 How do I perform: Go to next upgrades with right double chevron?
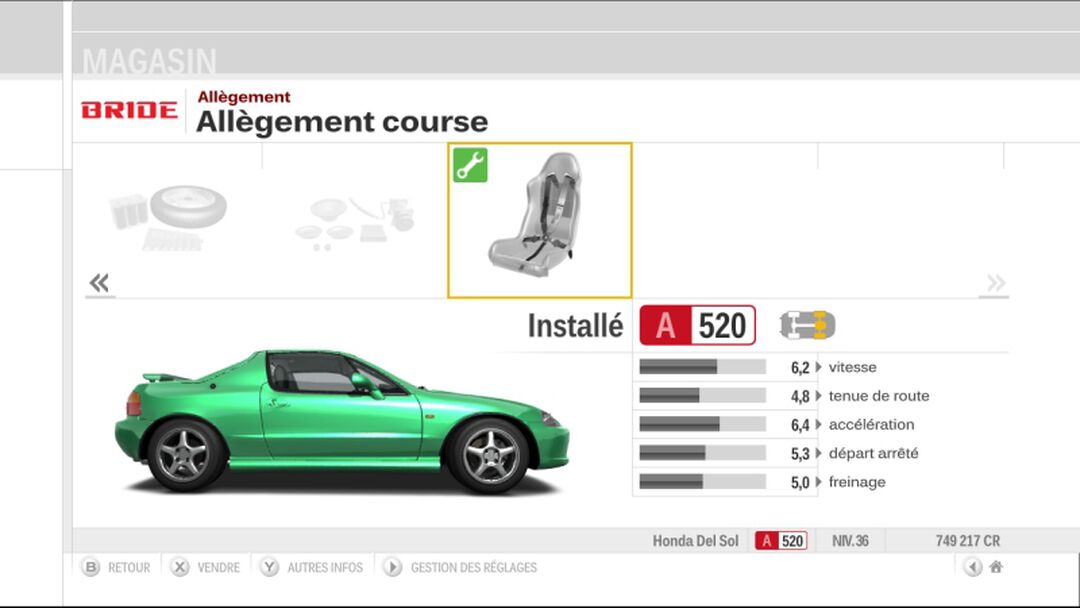click(995, 282)
